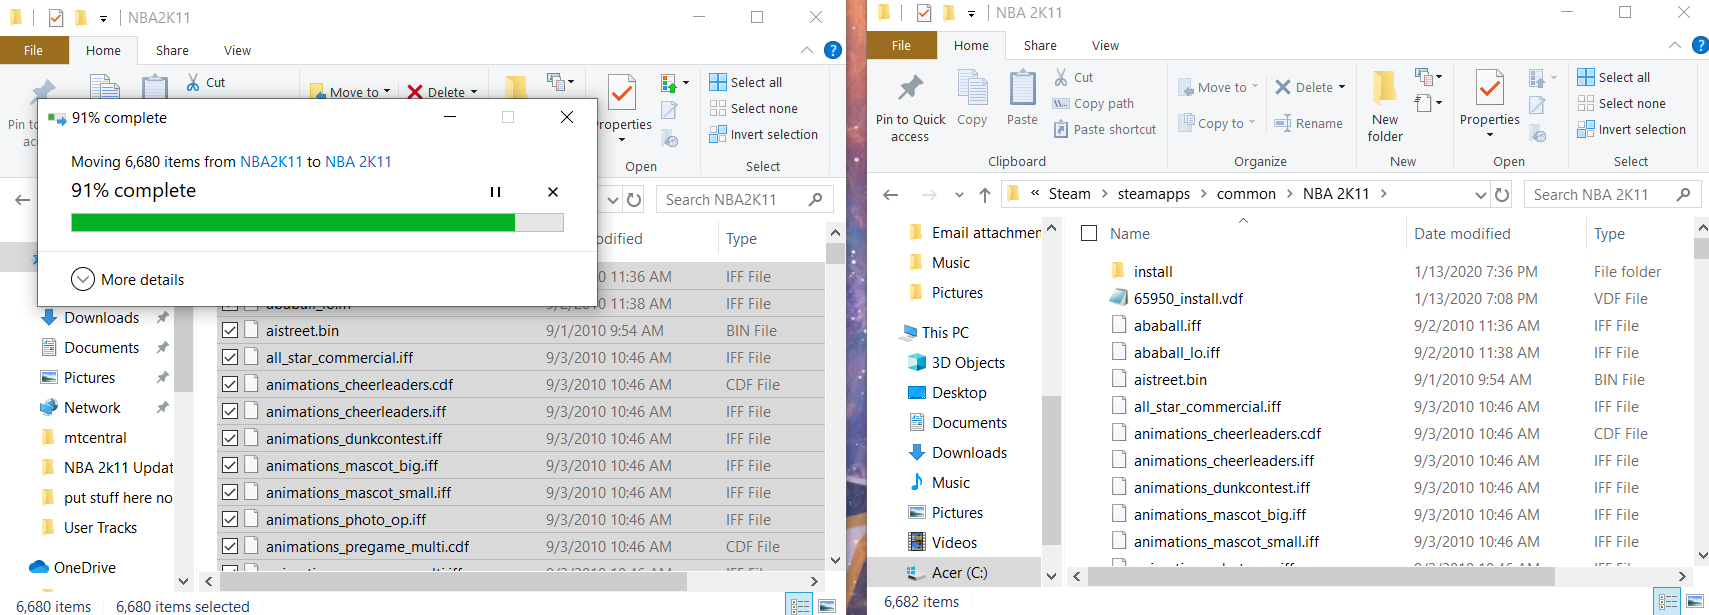Open Move to dropdown in left window
This screenshot has width=1709, height=615.
click(x=350, y=92)
